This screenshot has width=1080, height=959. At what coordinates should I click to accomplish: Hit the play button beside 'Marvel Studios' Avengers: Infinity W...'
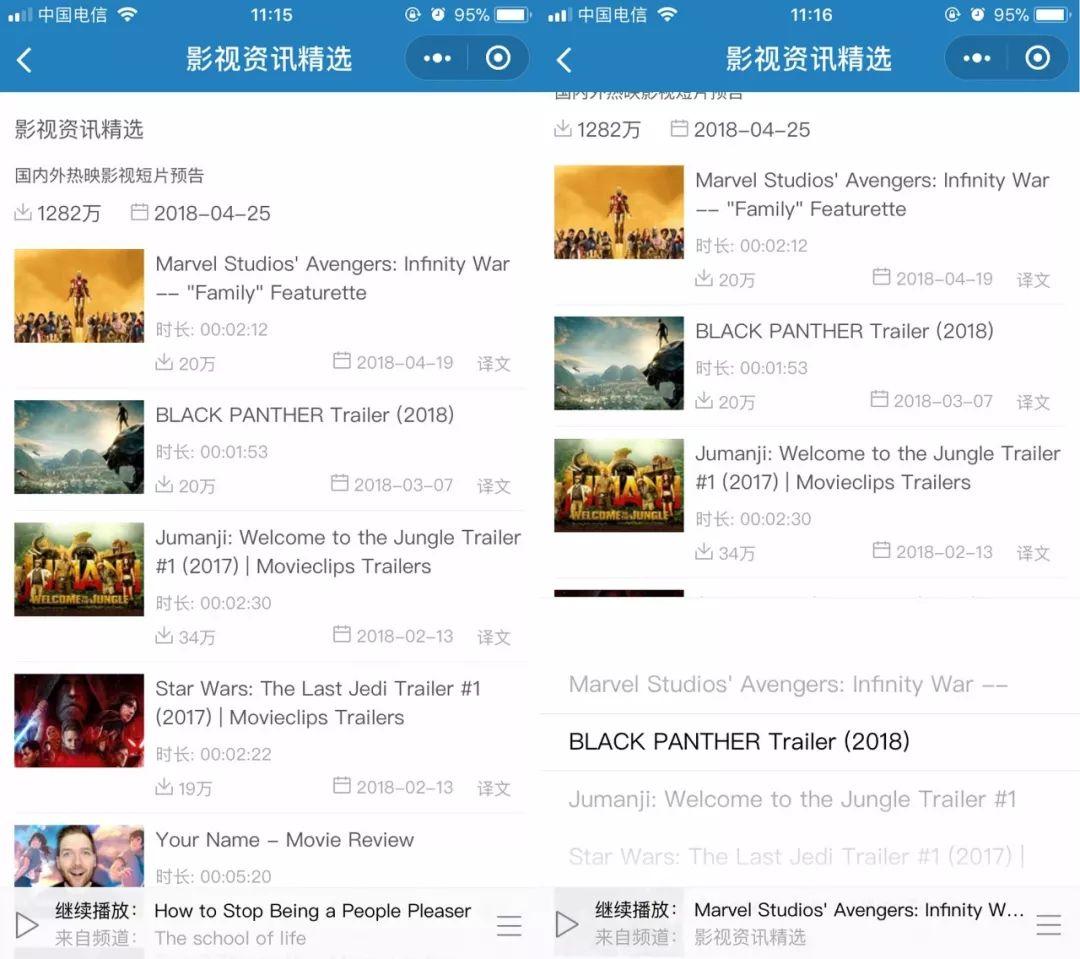point(567,925)
